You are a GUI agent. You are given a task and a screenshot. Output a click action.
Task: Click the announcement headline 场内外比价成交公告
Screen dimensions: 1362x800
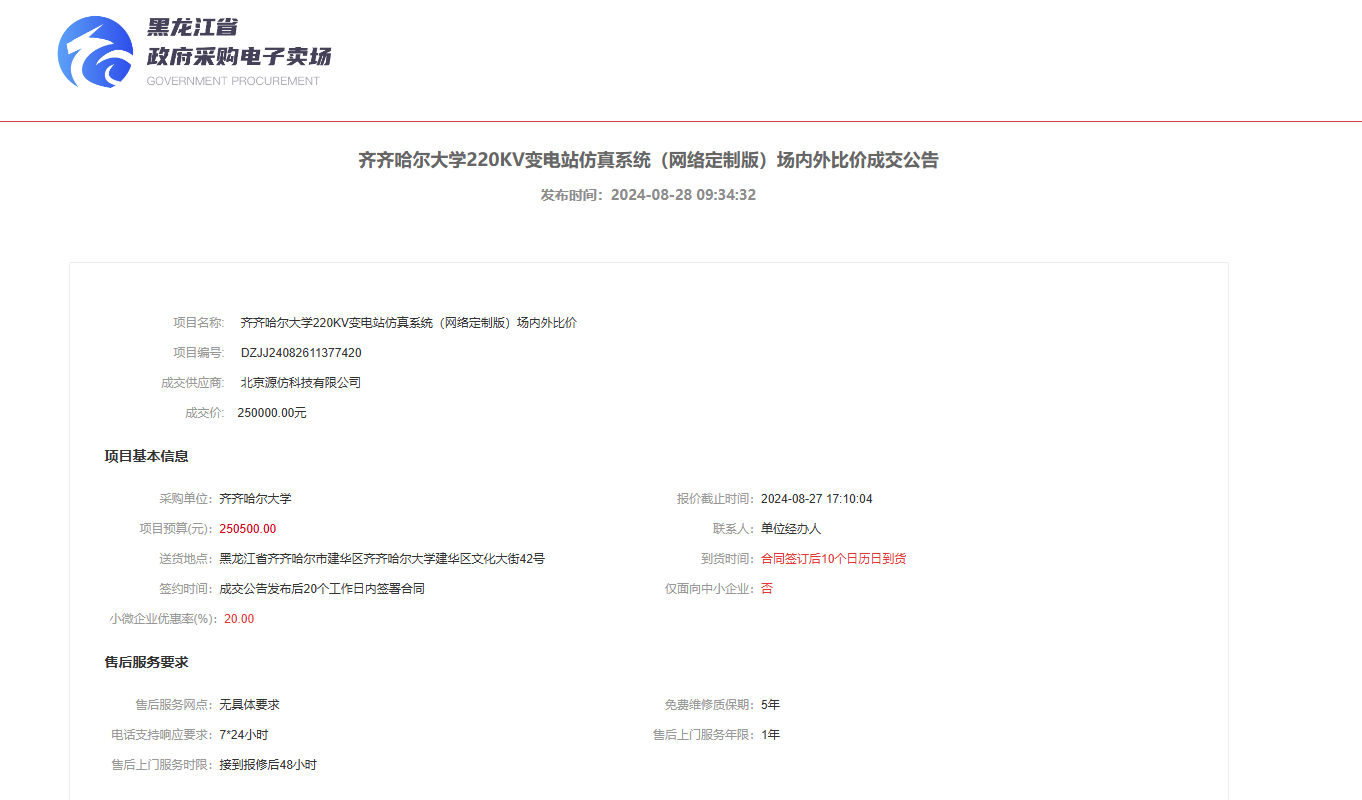point(648,160)
